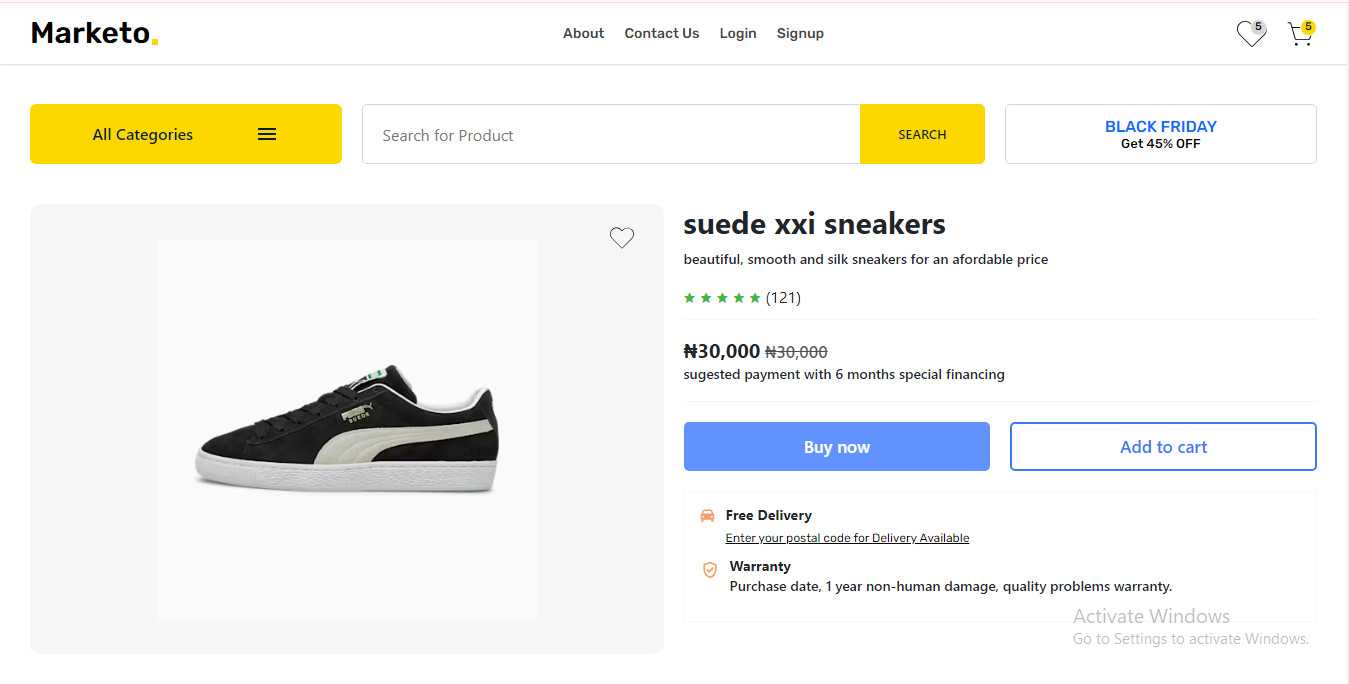
Task: Click the postal code delivery link
Action: pos(848,538)
